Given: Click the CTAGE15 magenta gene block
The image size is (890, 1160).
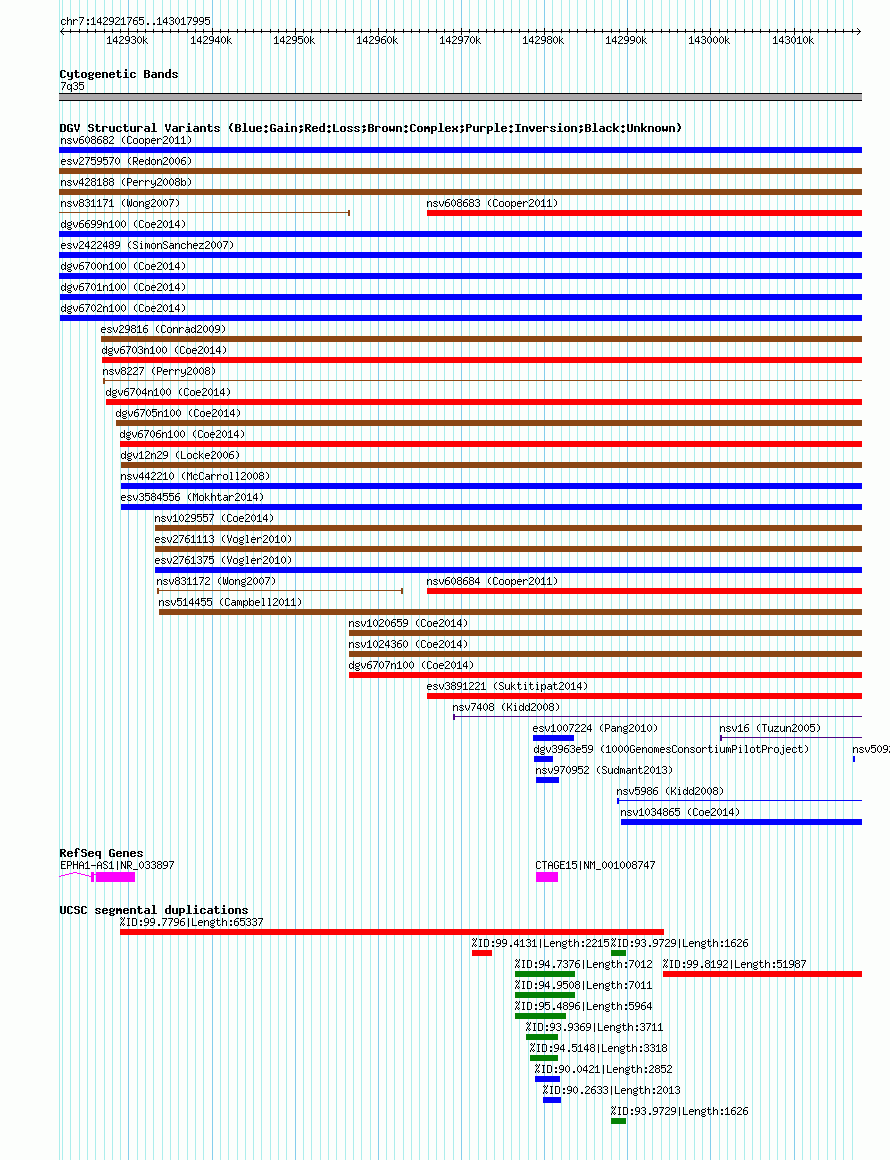Looking at the screenshot, I should click(x=547, y=877).
